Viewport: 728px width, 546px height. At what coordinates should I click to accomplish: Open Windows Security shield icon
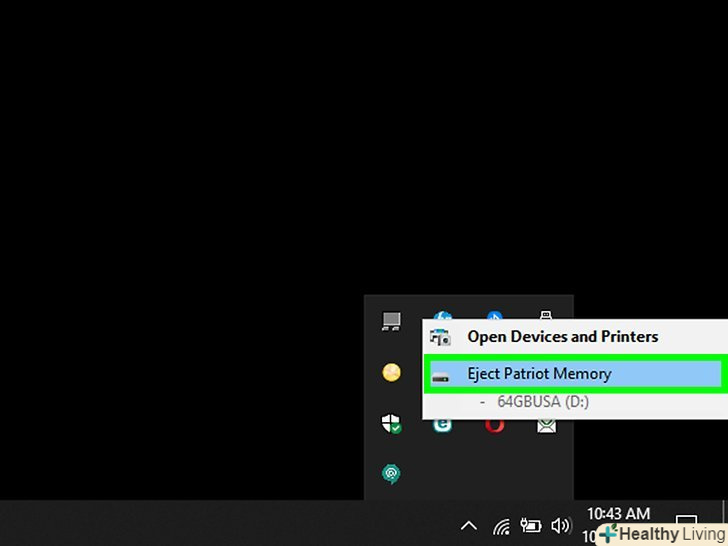pos(391,423)
